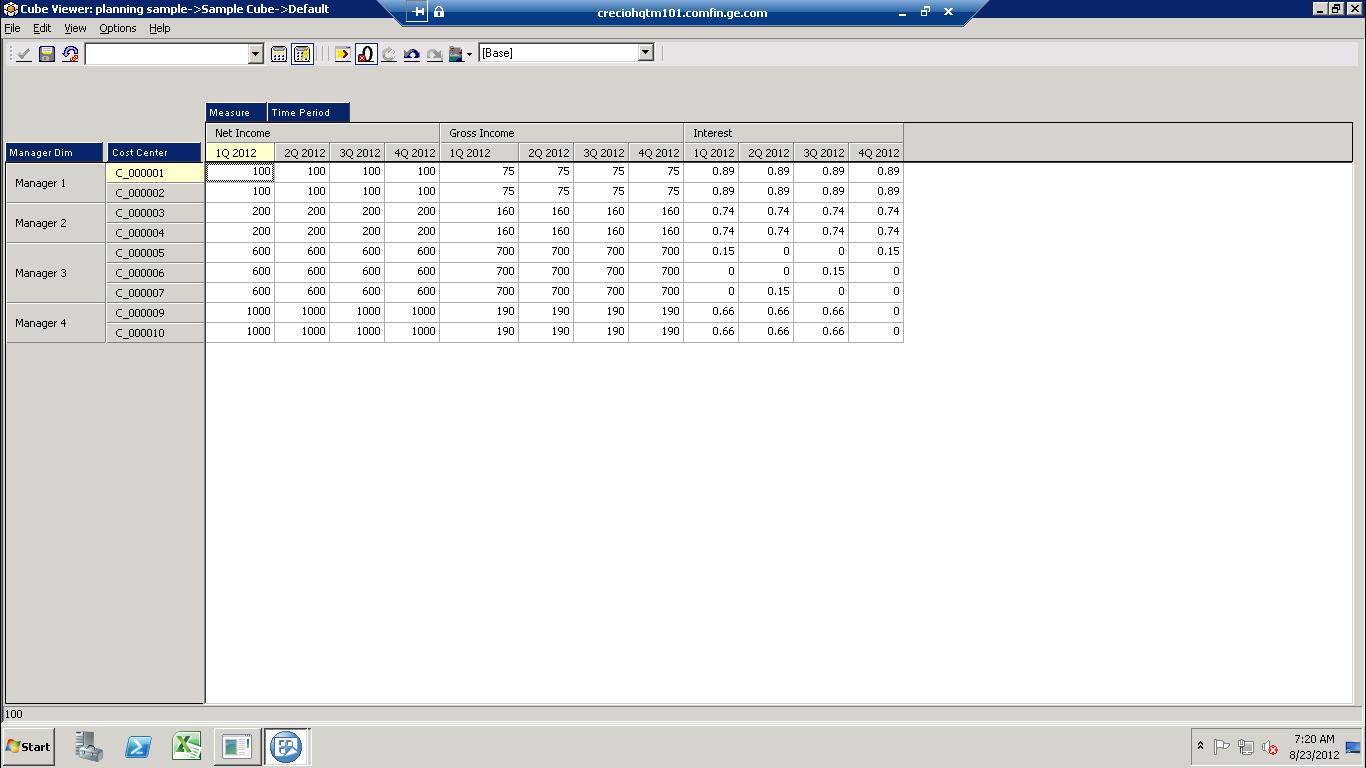Click the Recalculate calculator toolbar icon
This screenshot has height=768, width=1366.
[x=279, y=54]
